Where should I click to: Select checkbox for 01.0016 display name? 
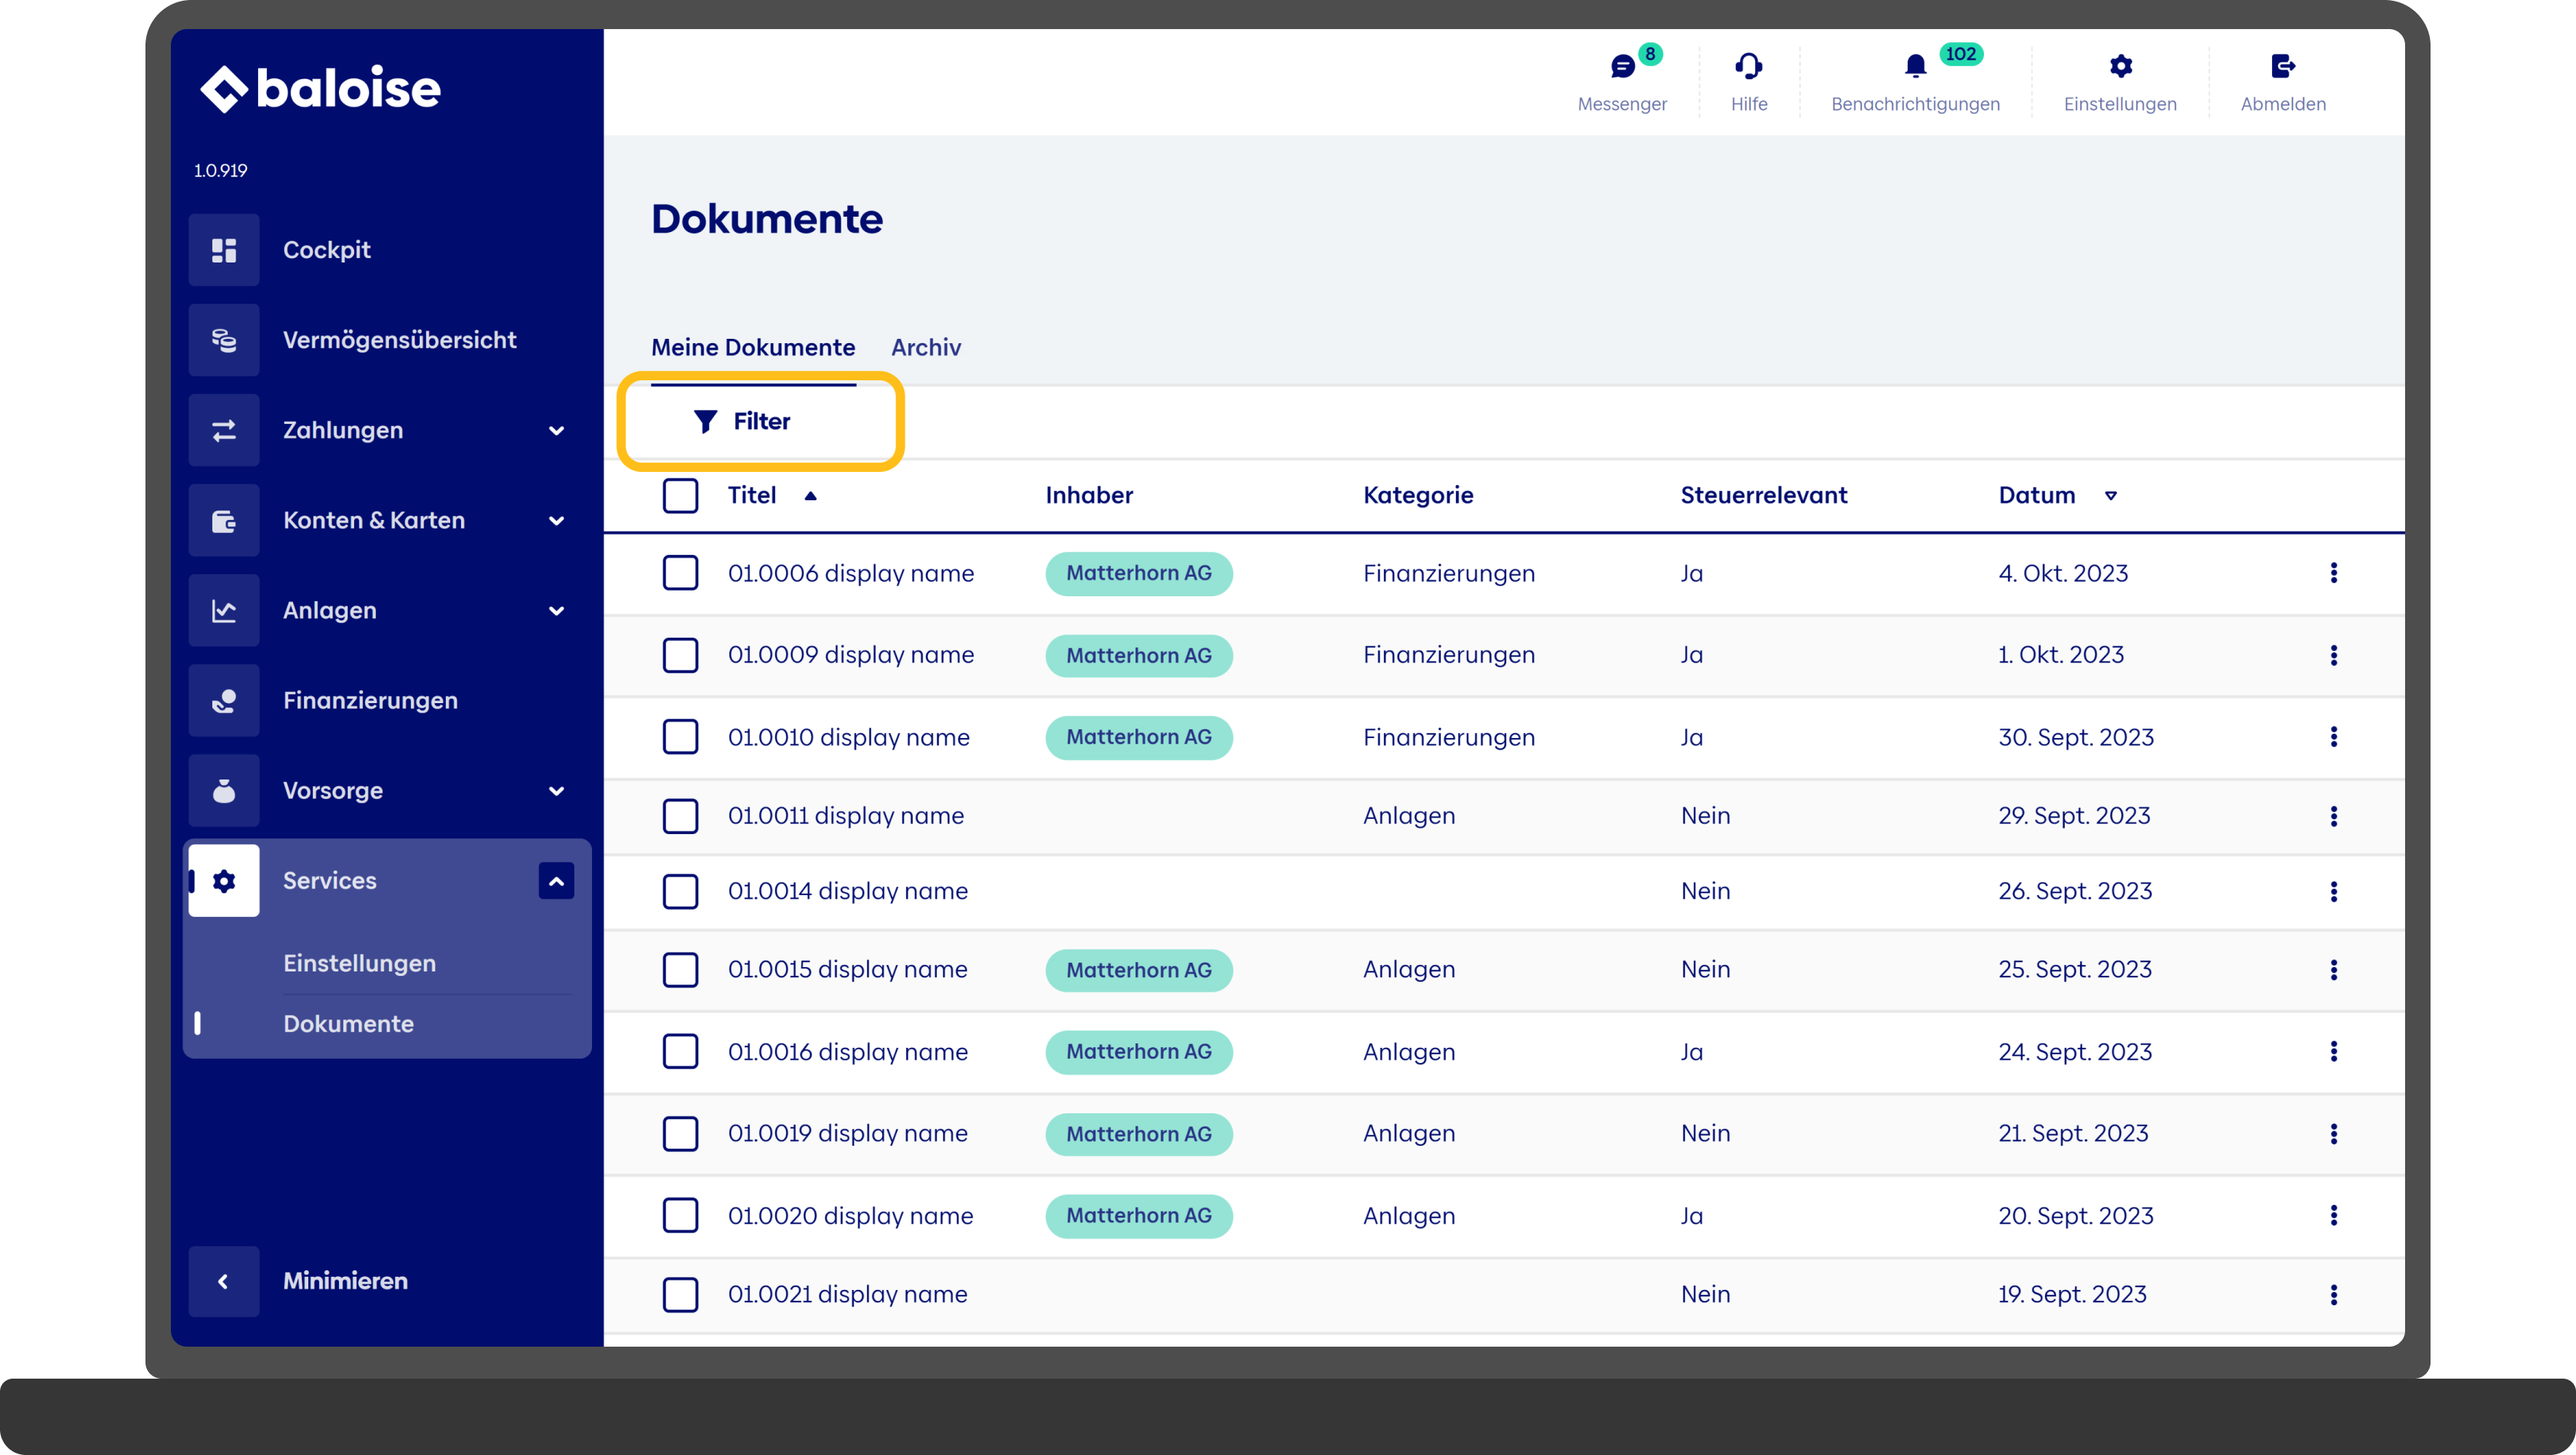point(680,1051)
